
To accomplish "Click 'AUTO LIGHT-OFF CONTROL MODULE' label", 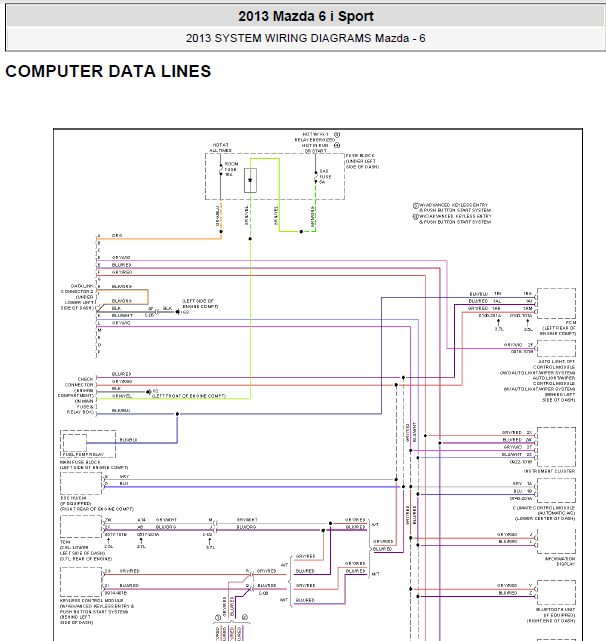I will point(554,367).
